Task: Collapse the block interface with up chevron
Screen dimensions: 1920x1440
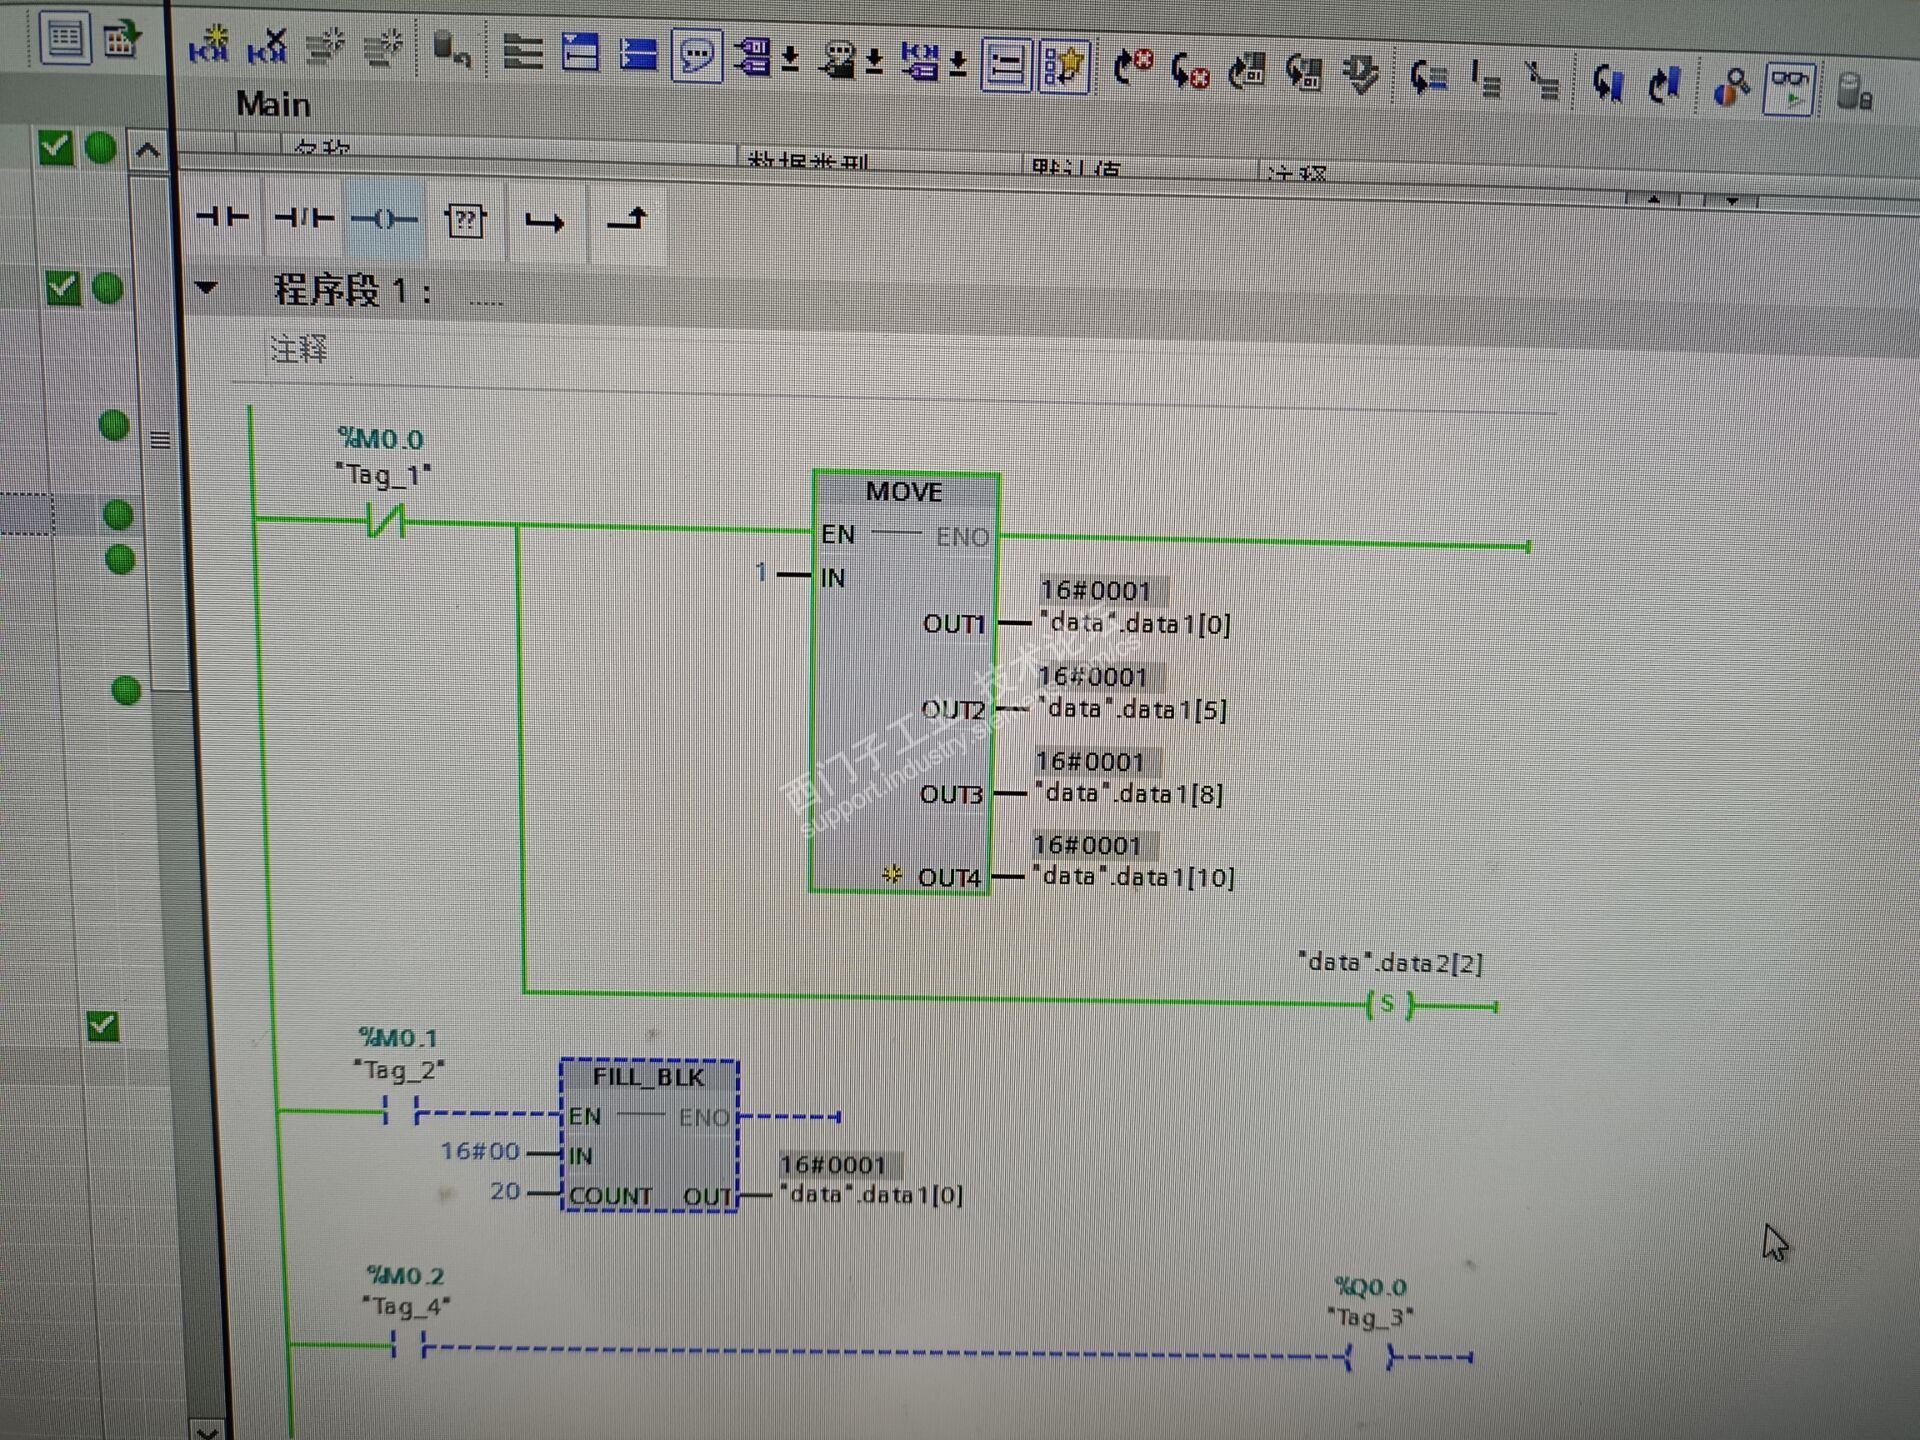Action: (147, 151)
